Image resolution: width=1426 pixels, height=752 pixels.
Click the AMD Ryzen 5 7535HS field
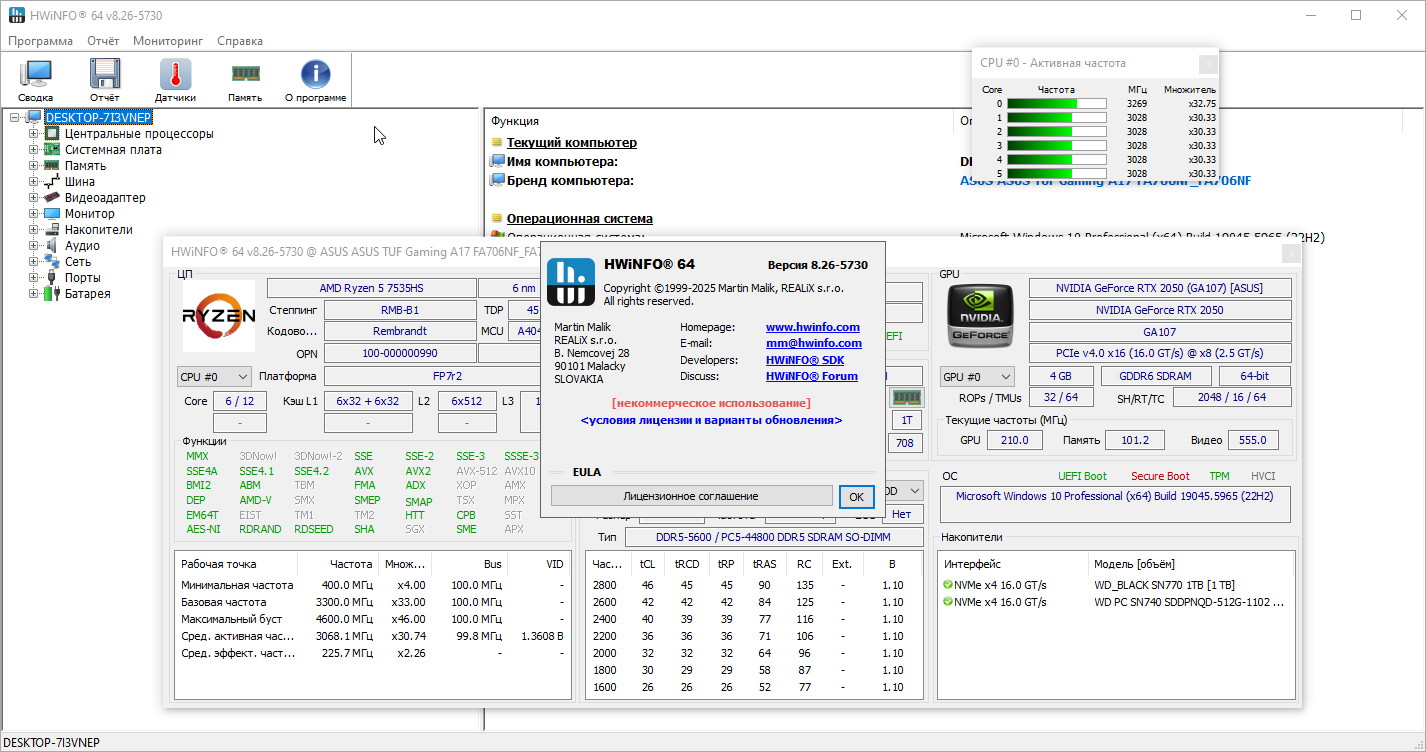tap(371, 288)
